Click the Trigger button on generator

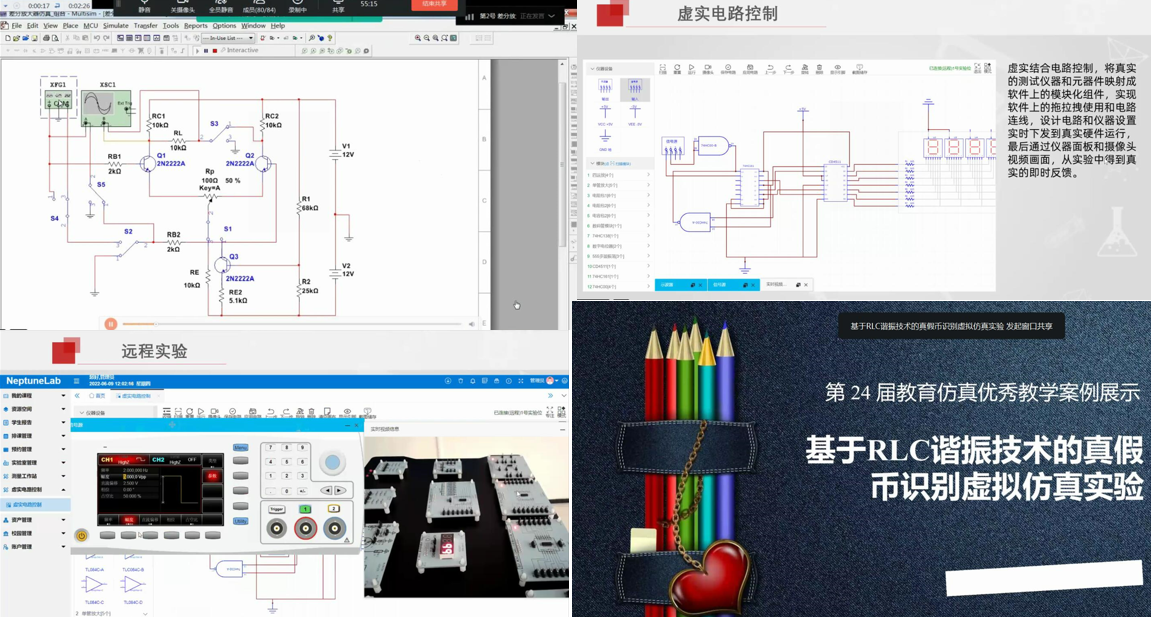click(x=277, y=509)
